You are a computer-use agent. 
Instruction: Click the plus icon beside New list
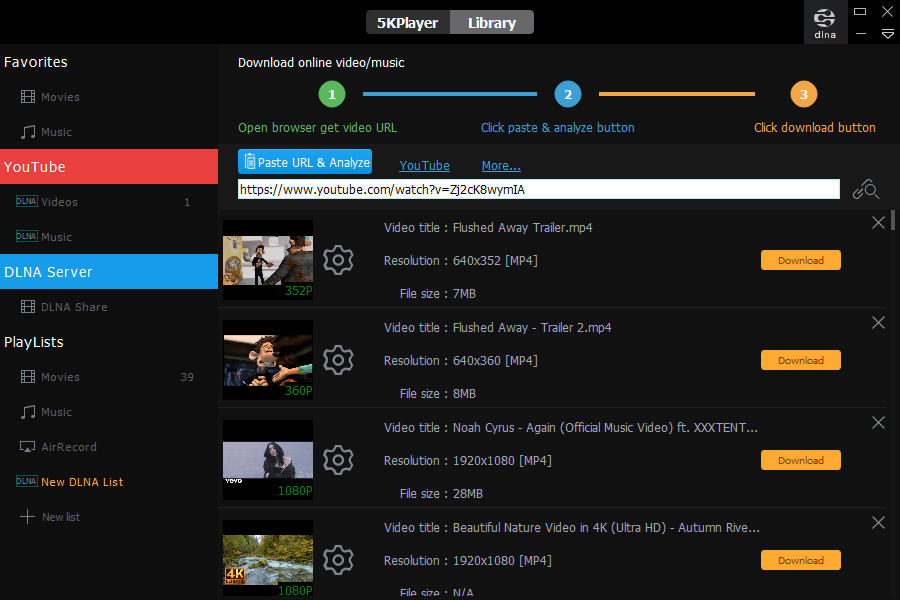pos(27,517)
